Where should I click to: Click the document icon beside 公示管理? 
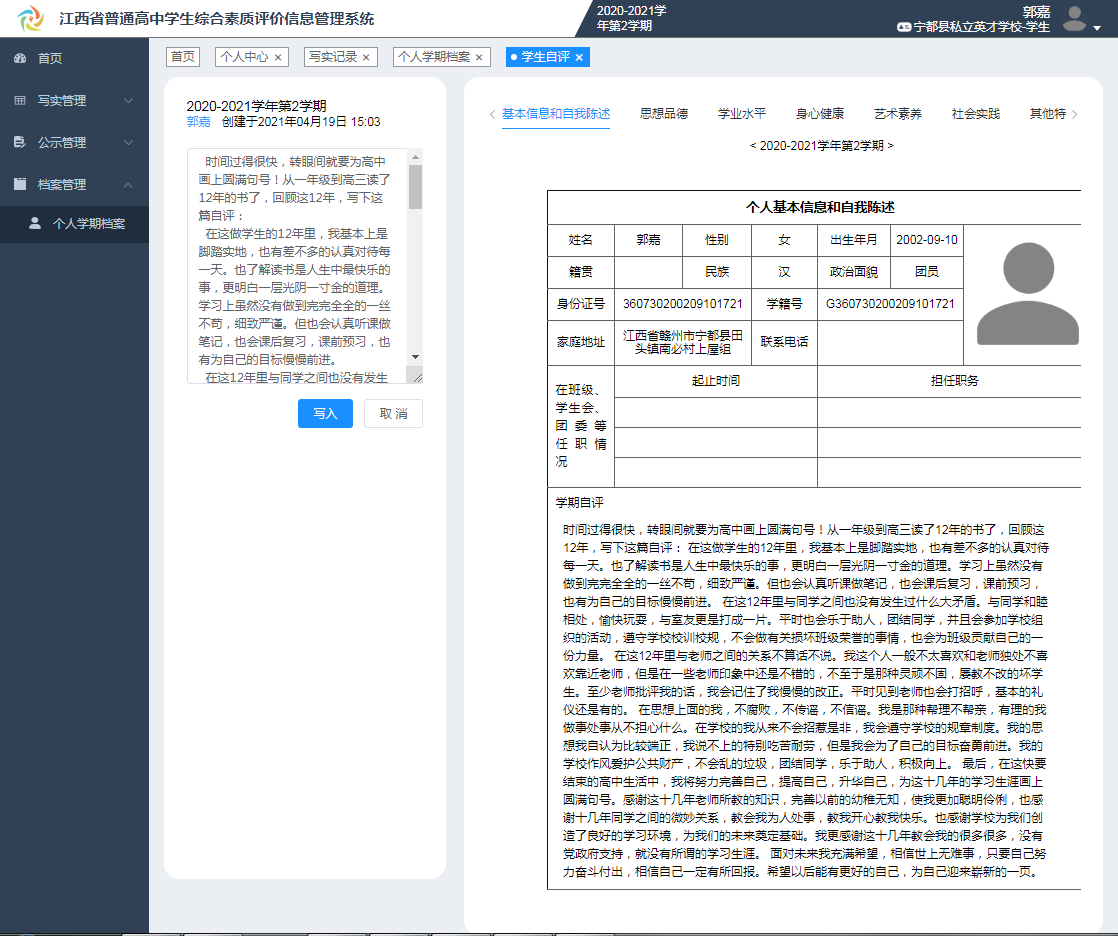[x=18, y=142]
